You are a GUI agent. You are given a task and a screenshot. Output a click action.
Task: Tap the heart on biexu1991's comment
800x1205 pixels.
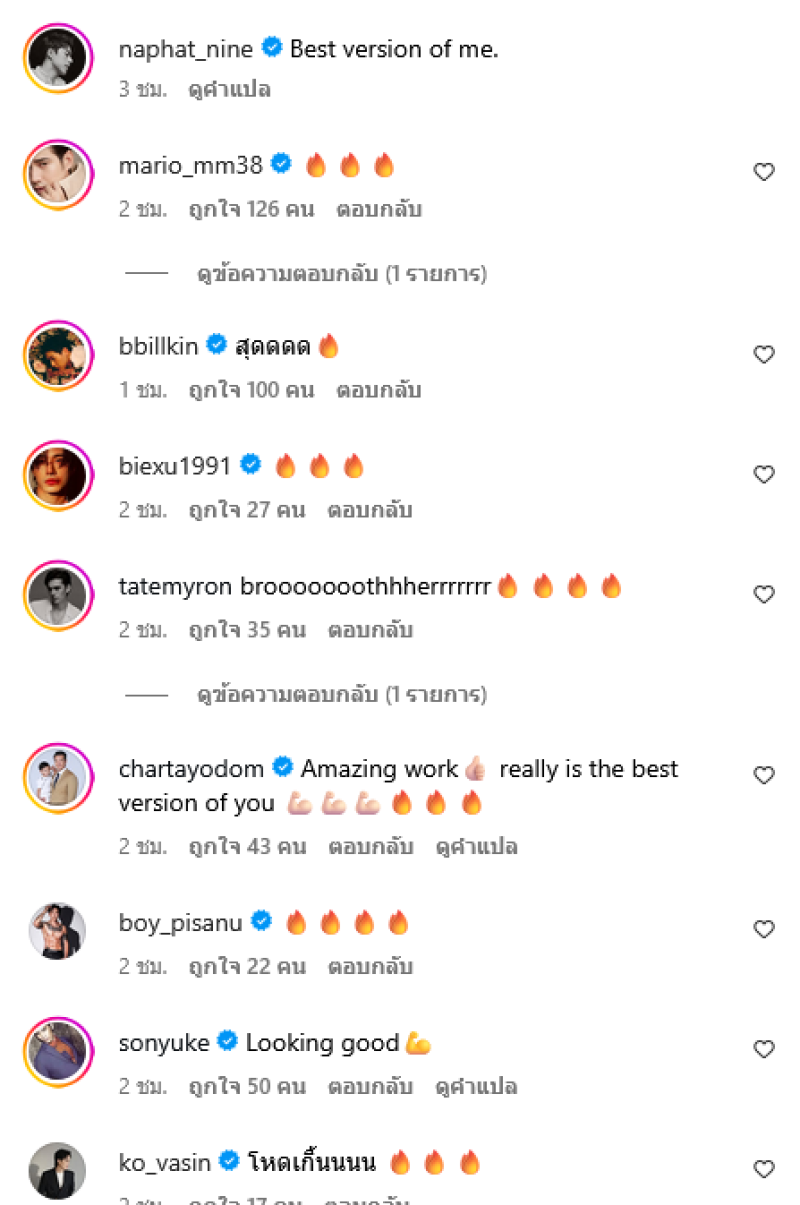pyautogui.click(x=764, y=474)
